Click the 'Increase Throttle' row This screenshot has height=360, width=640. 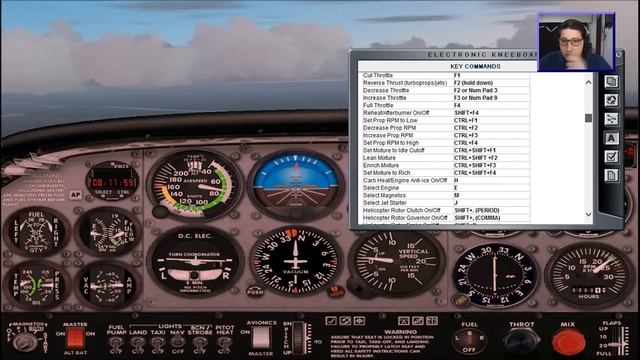pos(446,98)
